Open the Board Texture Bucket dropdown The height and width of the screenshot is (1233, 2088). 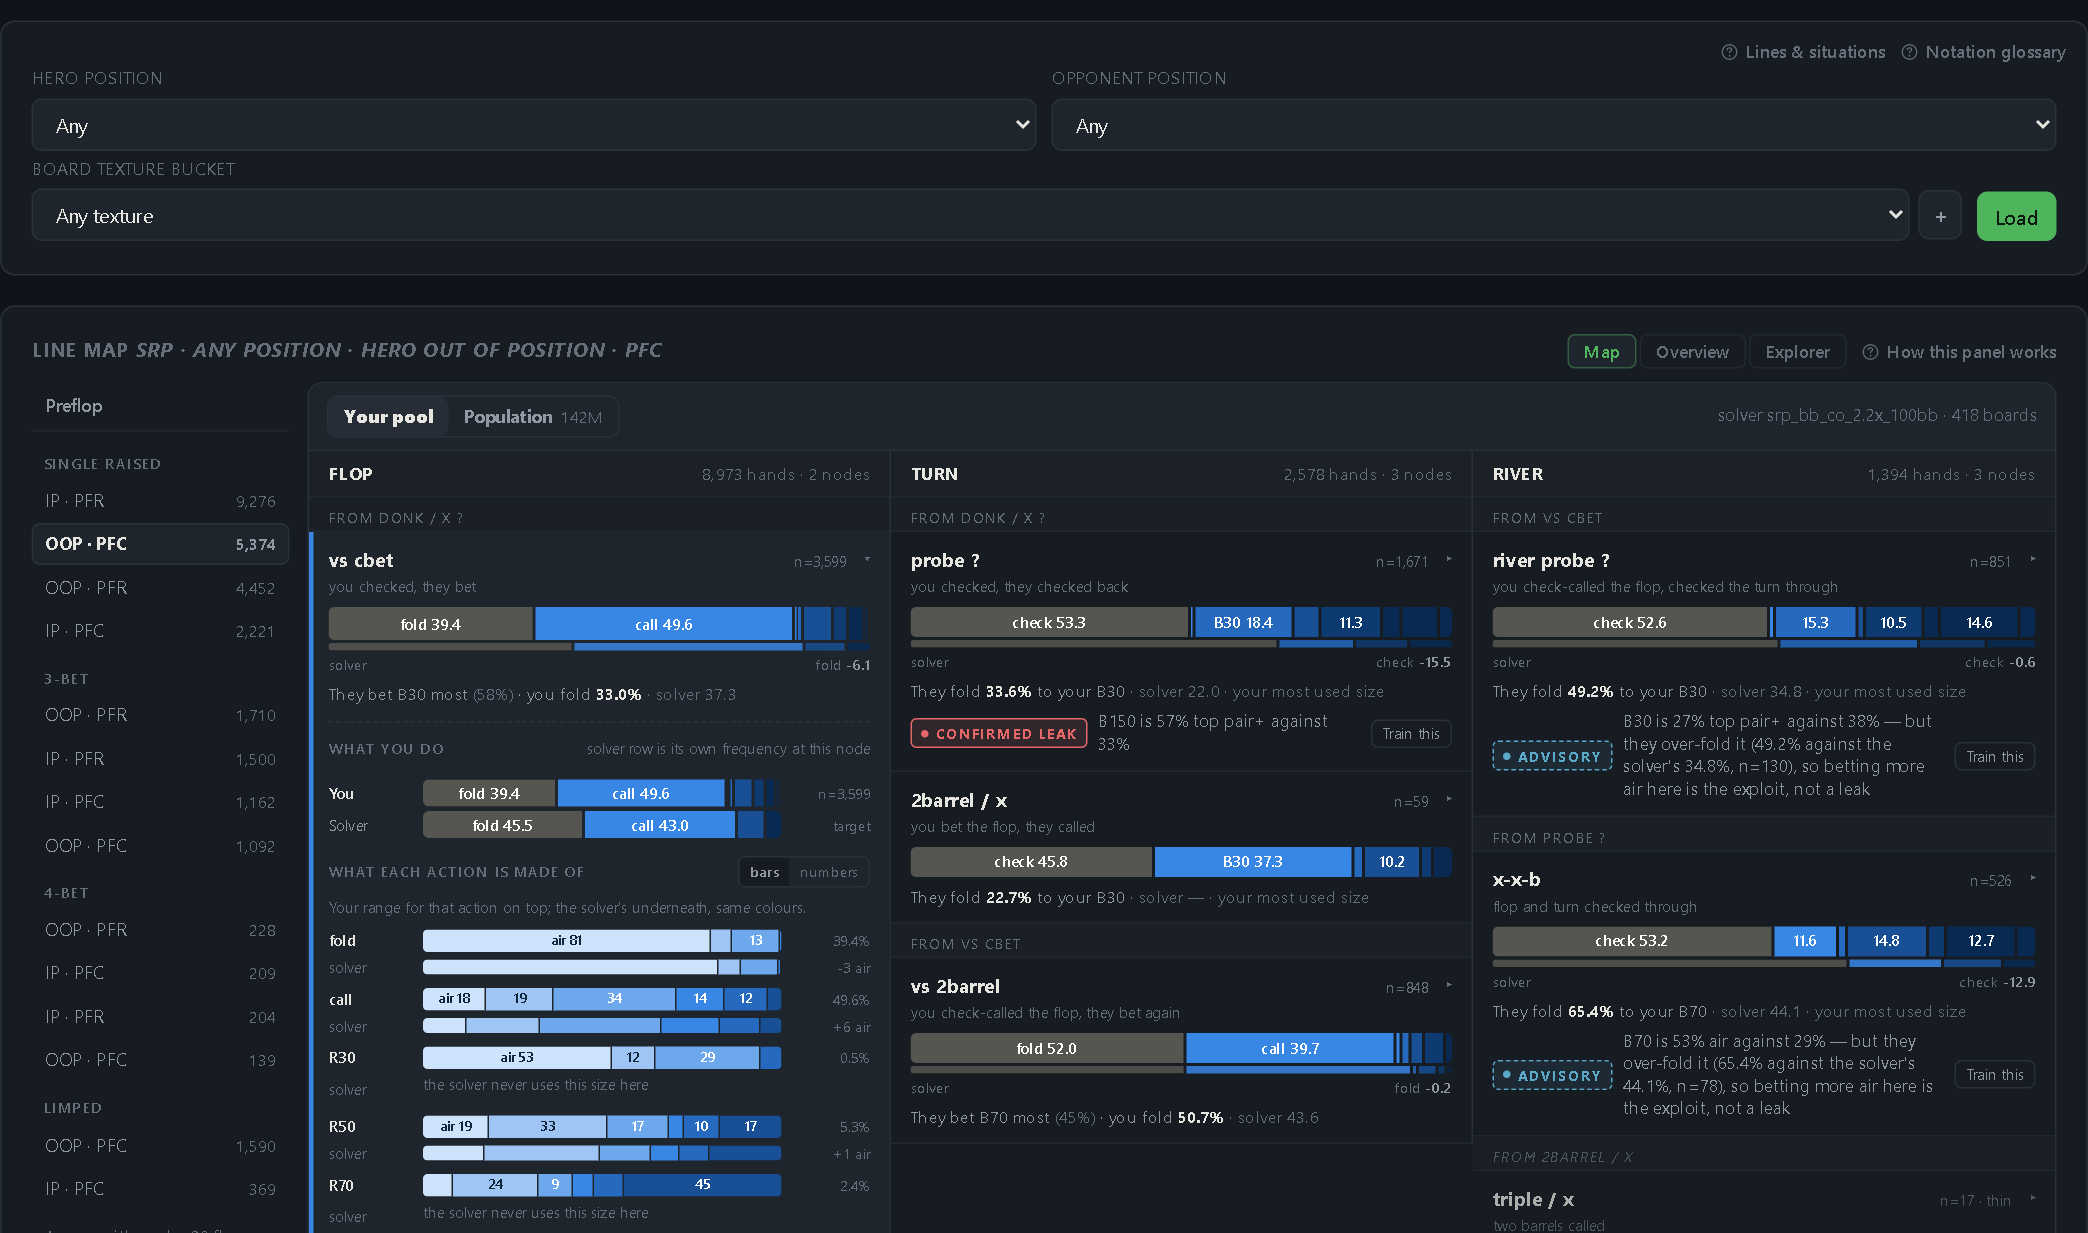(970, 216)
